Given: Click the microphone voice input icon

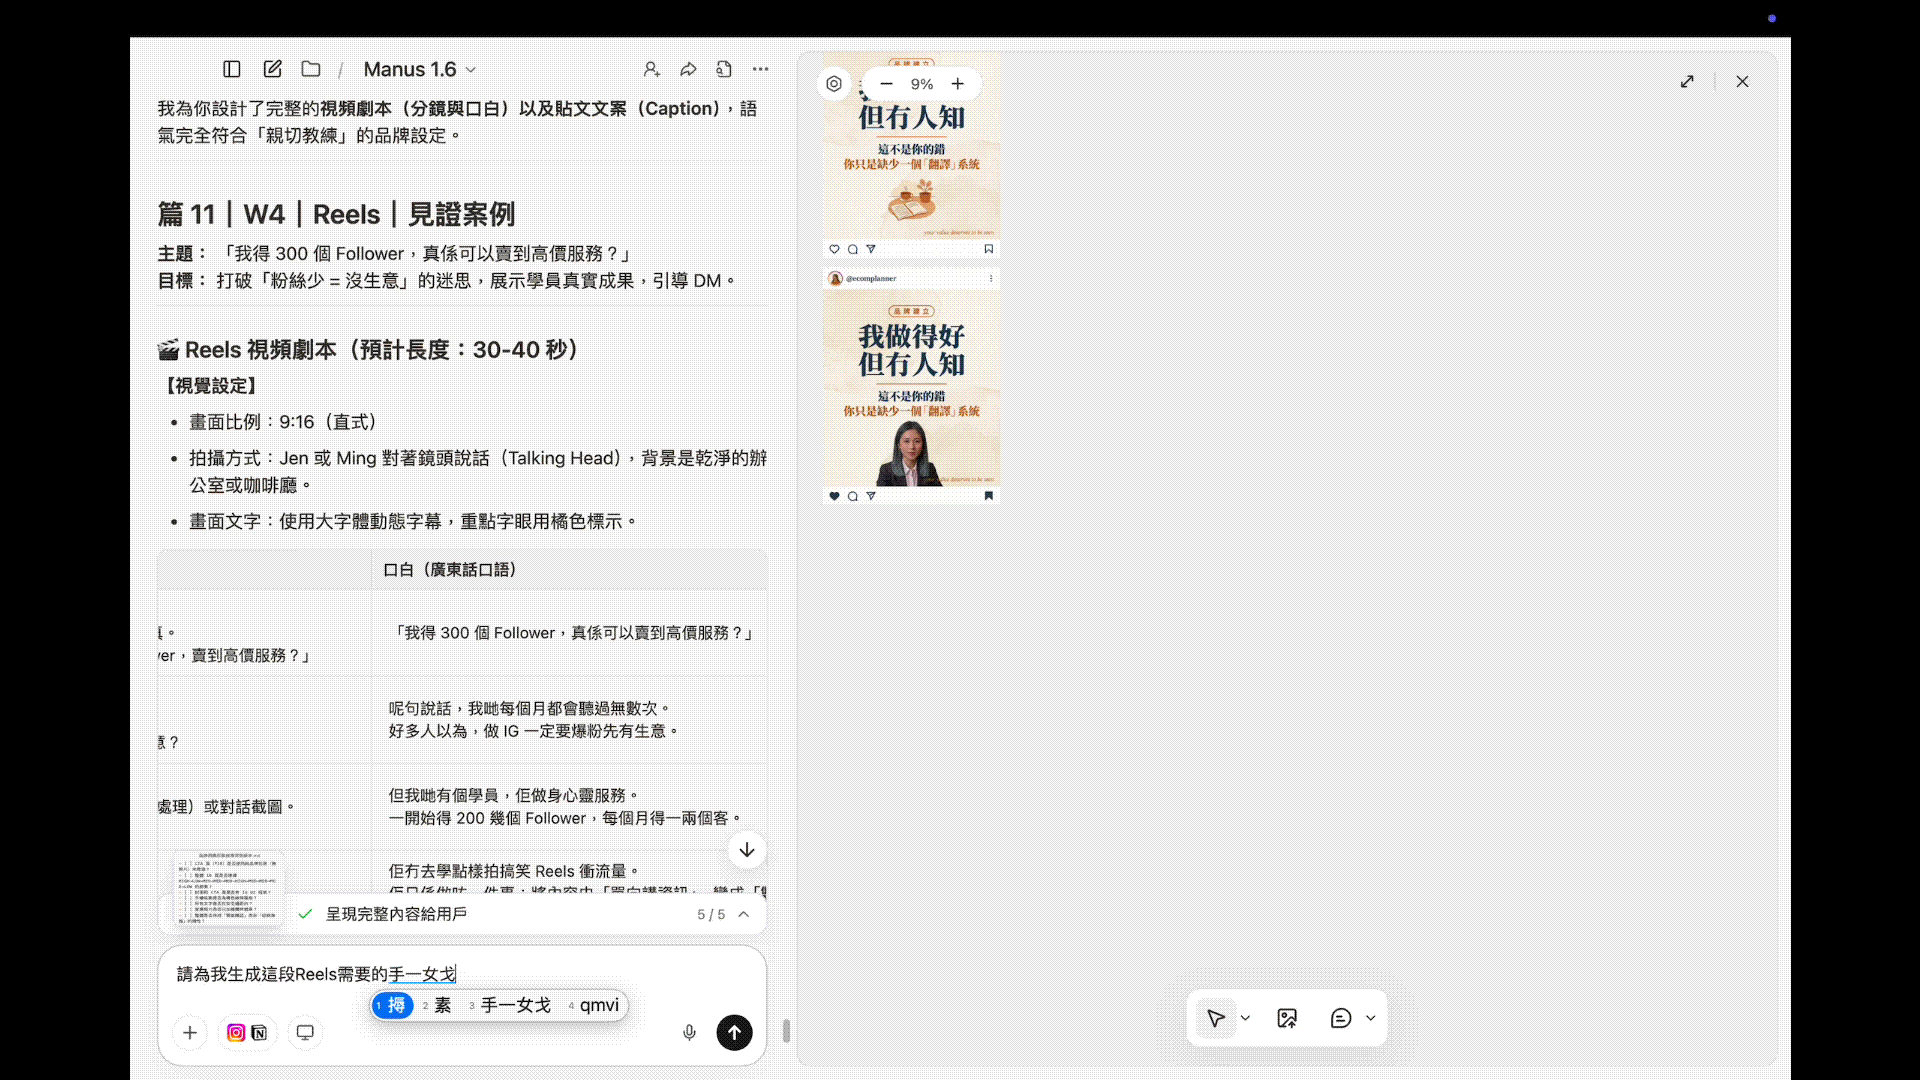Looking at the screenshot, I should (x=689, y=1033).
